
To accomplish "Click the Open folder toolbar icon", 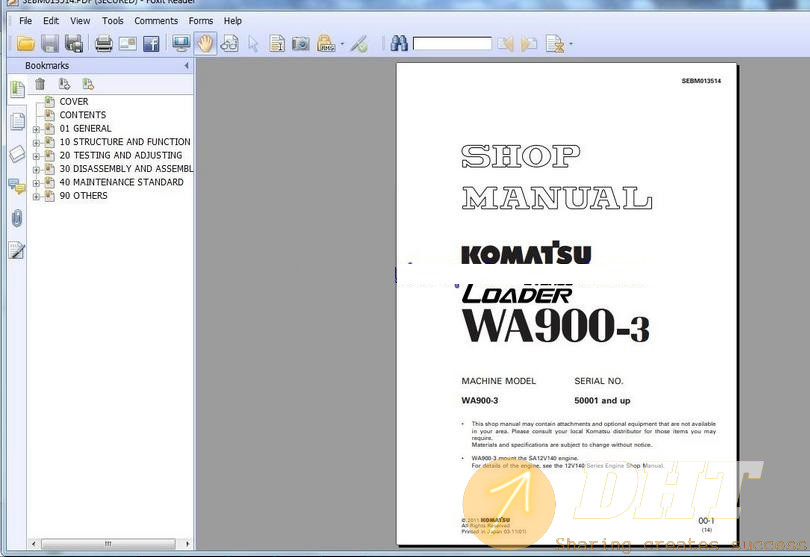I will click(x=25, y=44).
